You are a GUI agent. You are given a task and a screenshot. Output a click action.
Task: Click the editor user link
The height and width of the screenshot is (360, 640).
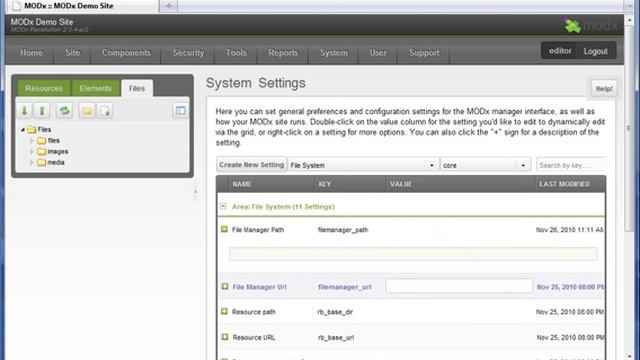[560, 51]
